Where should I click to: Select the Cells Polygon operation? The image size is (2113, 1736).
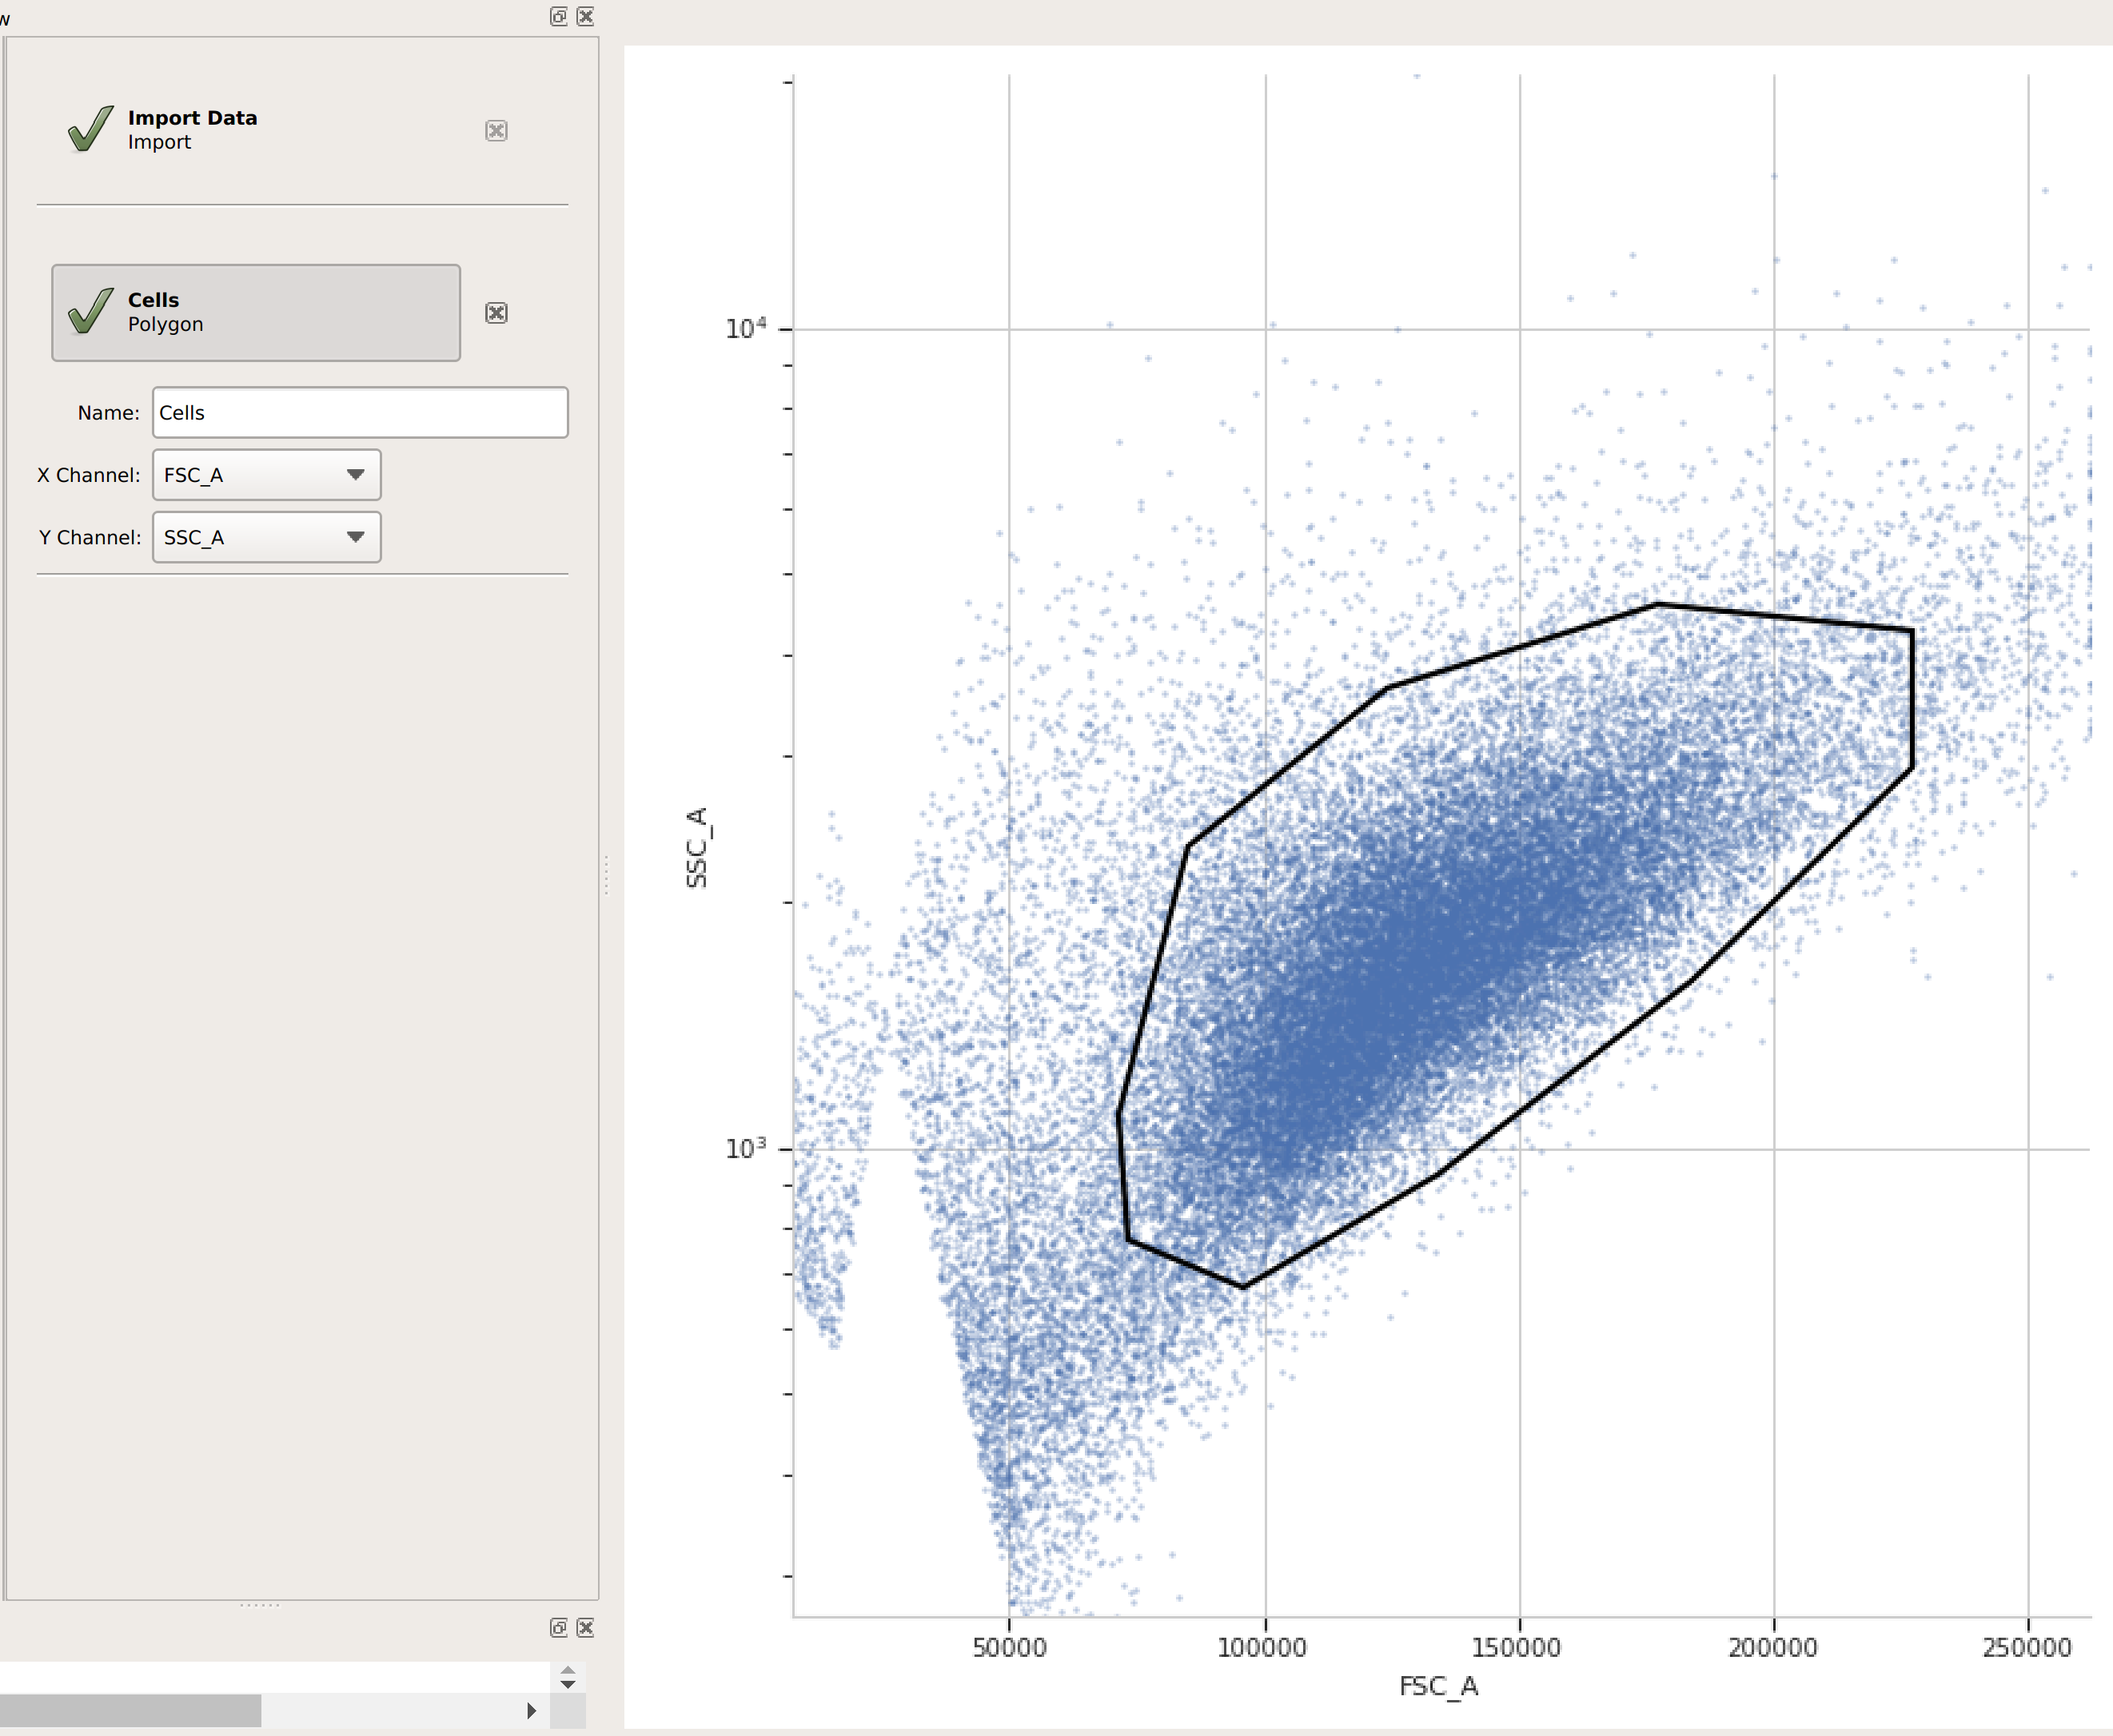click(256, 313)
